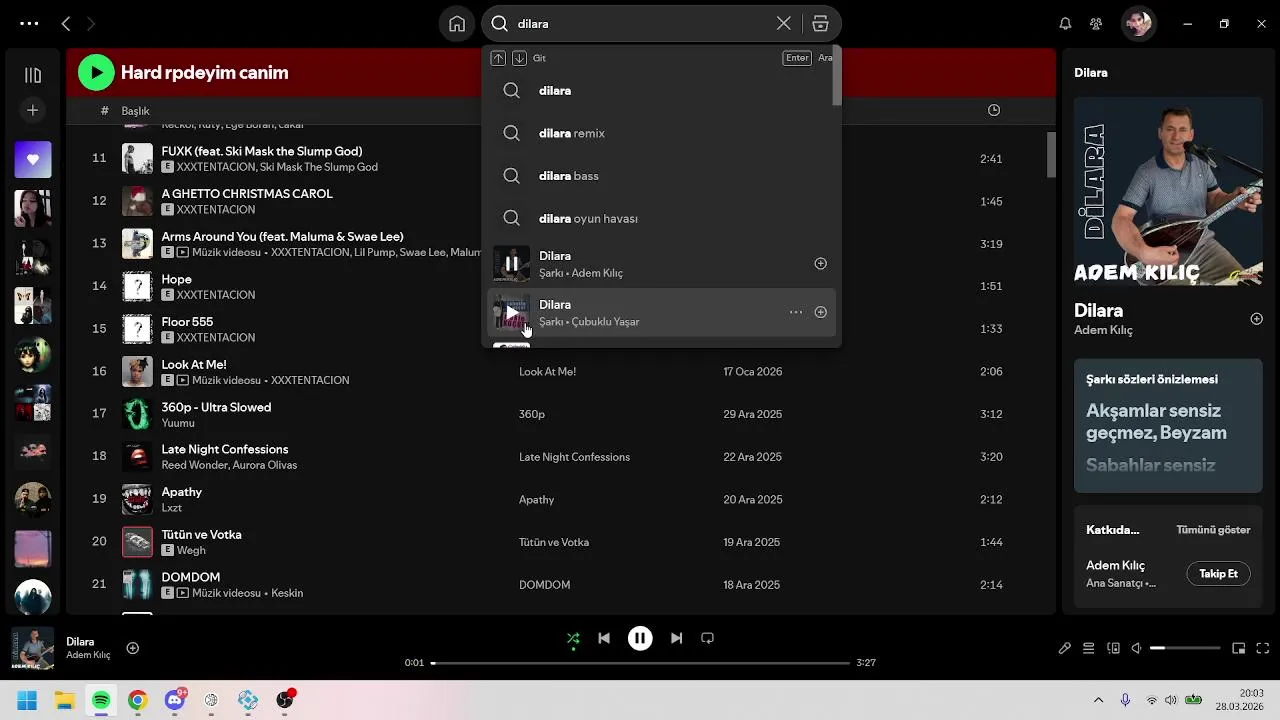Open the Liked Songs heart tile

(x=33, y=159)
